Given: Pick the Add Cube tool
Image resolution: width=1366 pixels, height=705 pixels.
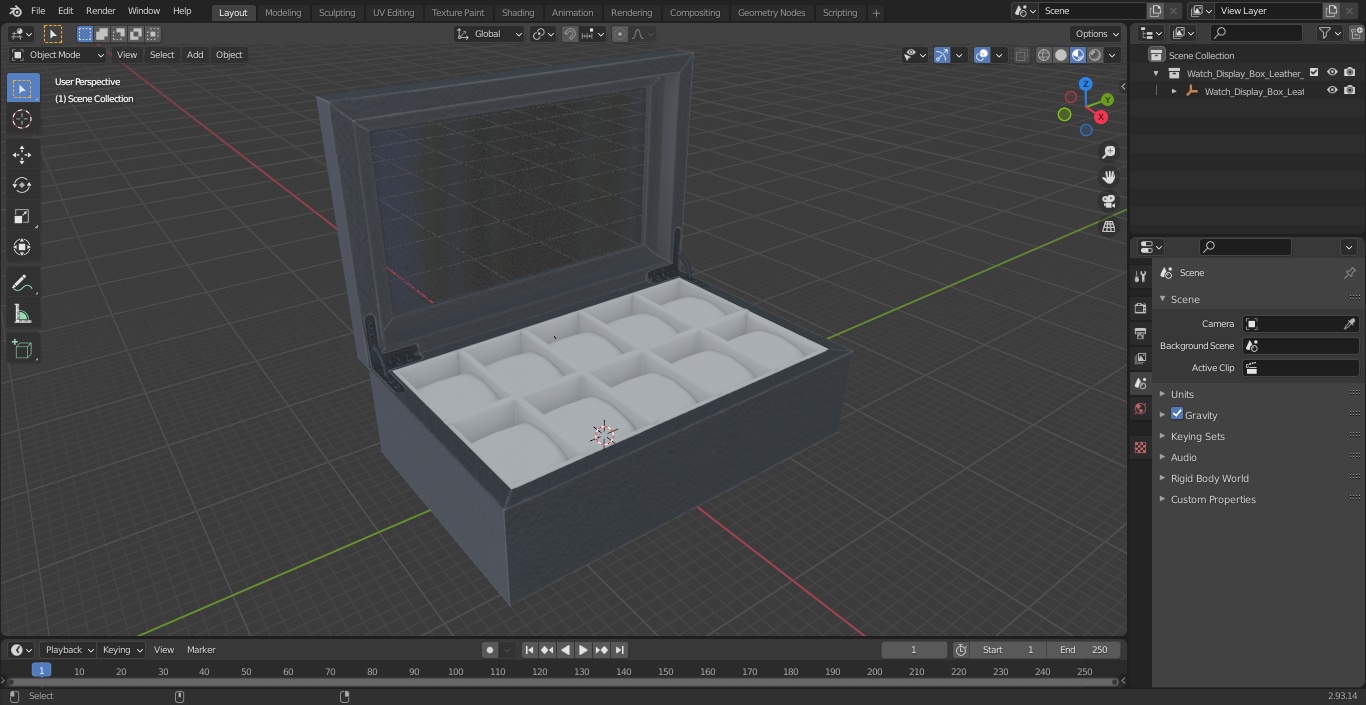Looking at the screenshot, I should pos(22,349).
